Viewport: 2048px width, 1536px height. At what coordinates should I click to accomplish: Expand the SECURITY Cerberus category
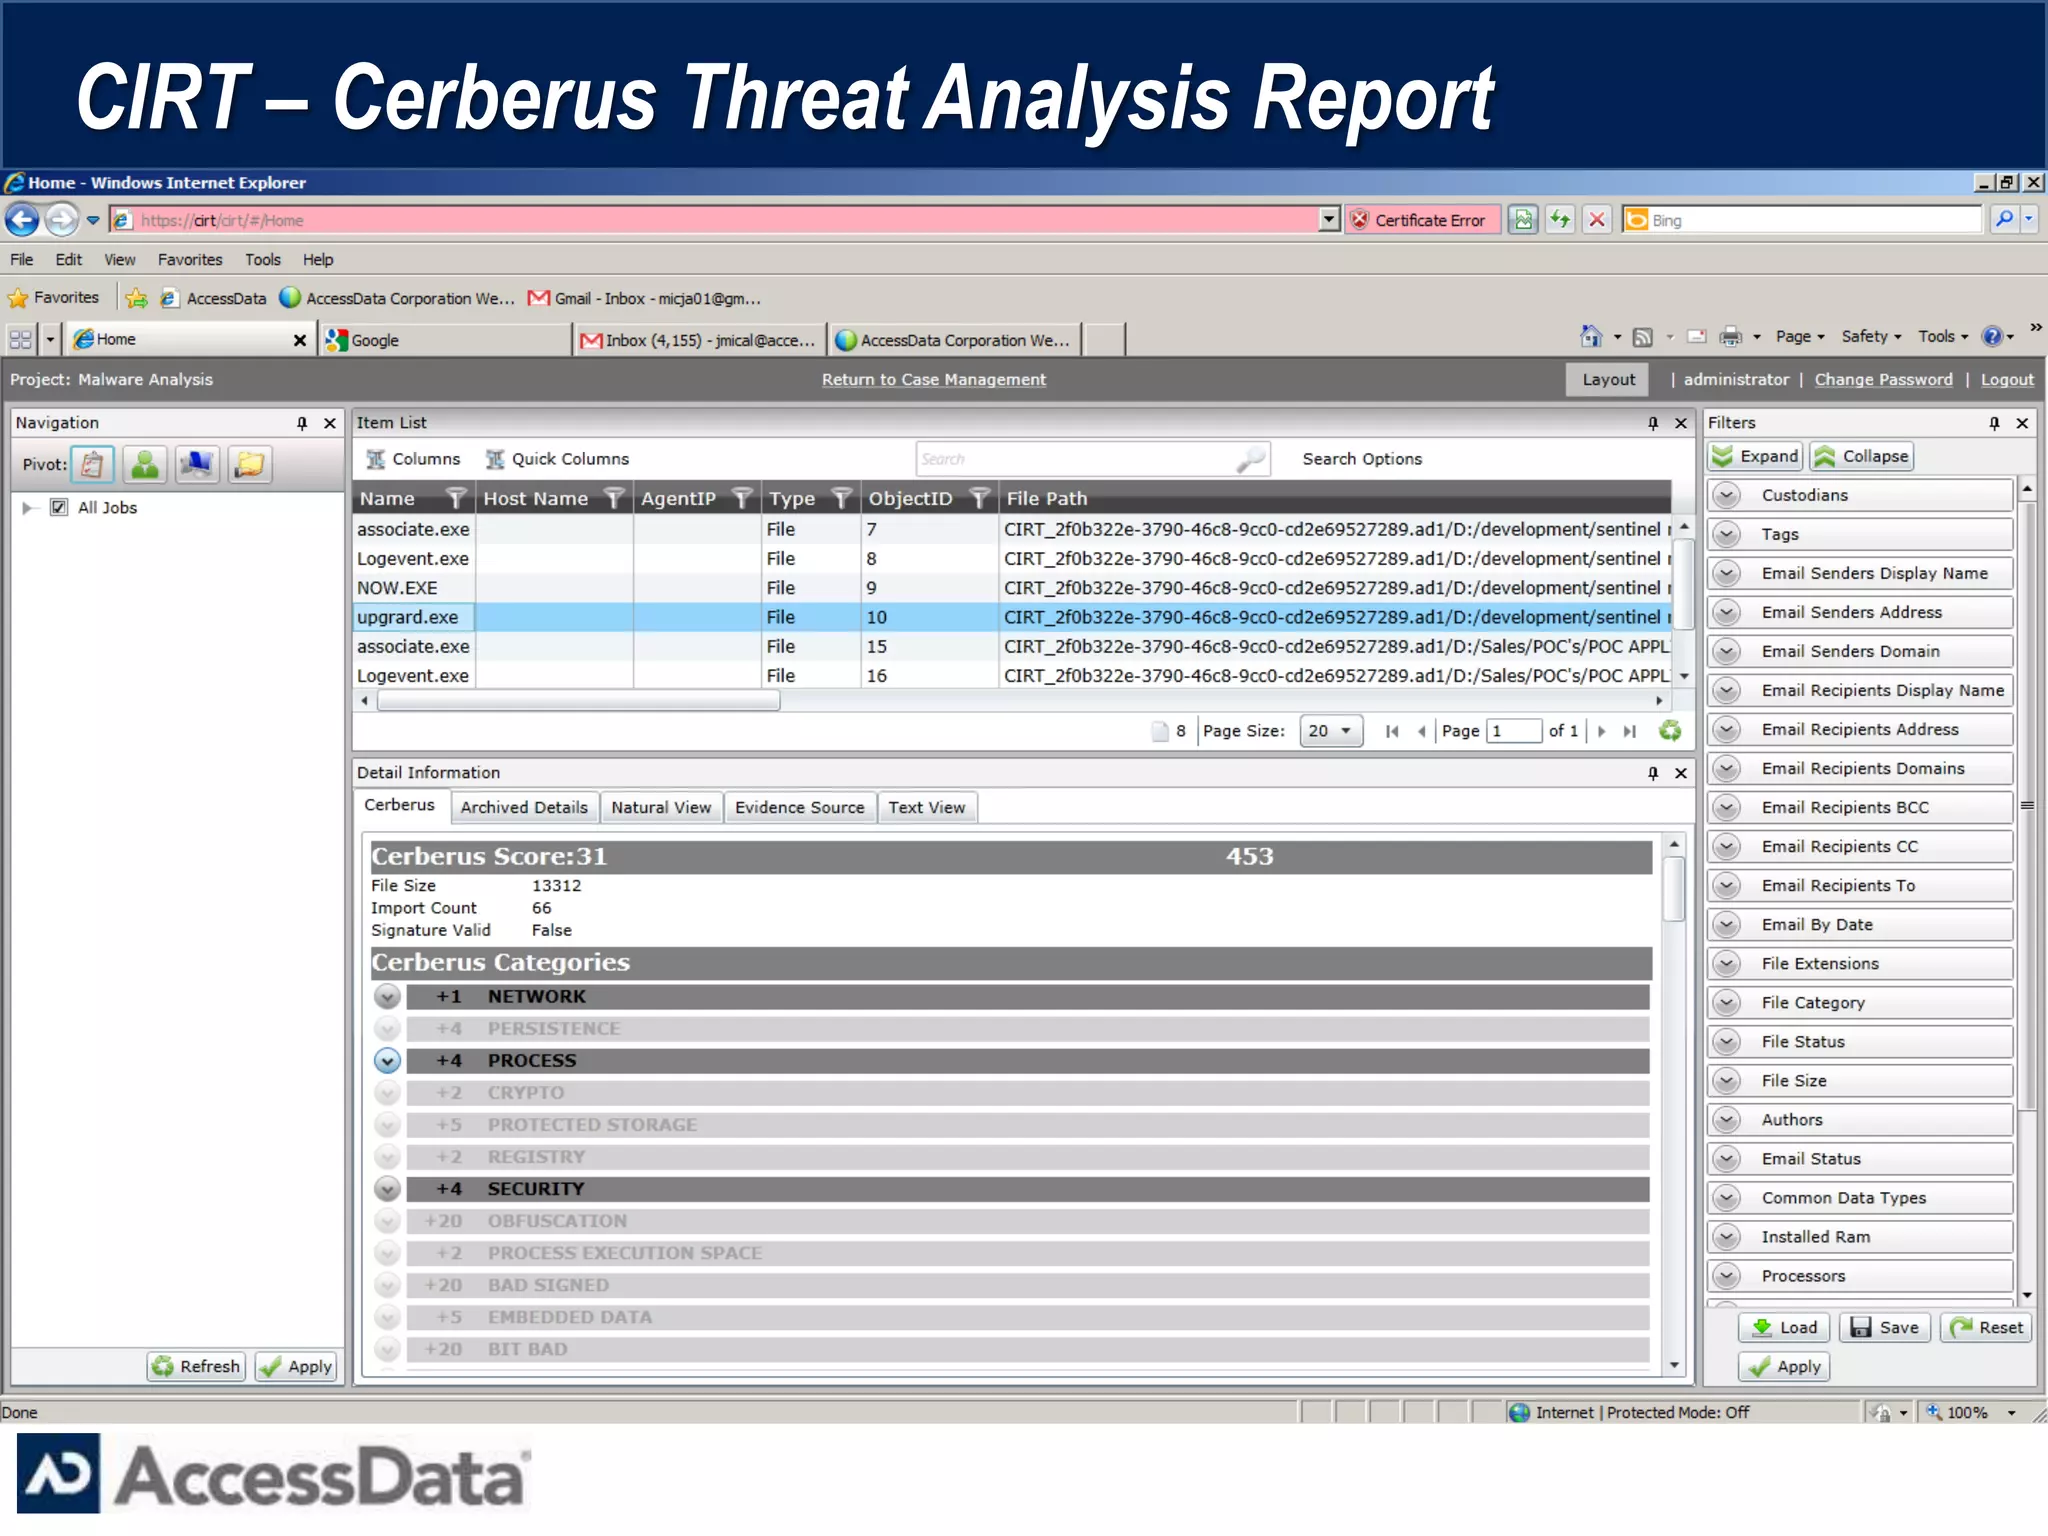pyautogui.click(x=387, y=1189)
